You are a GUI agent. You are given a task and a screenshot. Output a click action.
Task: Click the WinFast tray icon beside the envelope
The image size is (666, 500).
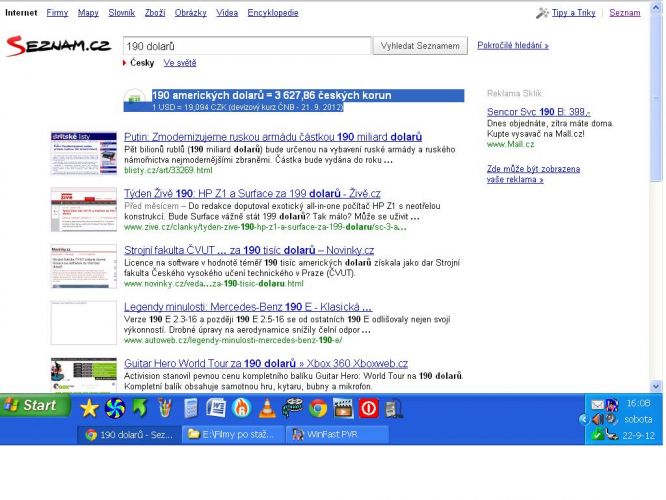612,404
